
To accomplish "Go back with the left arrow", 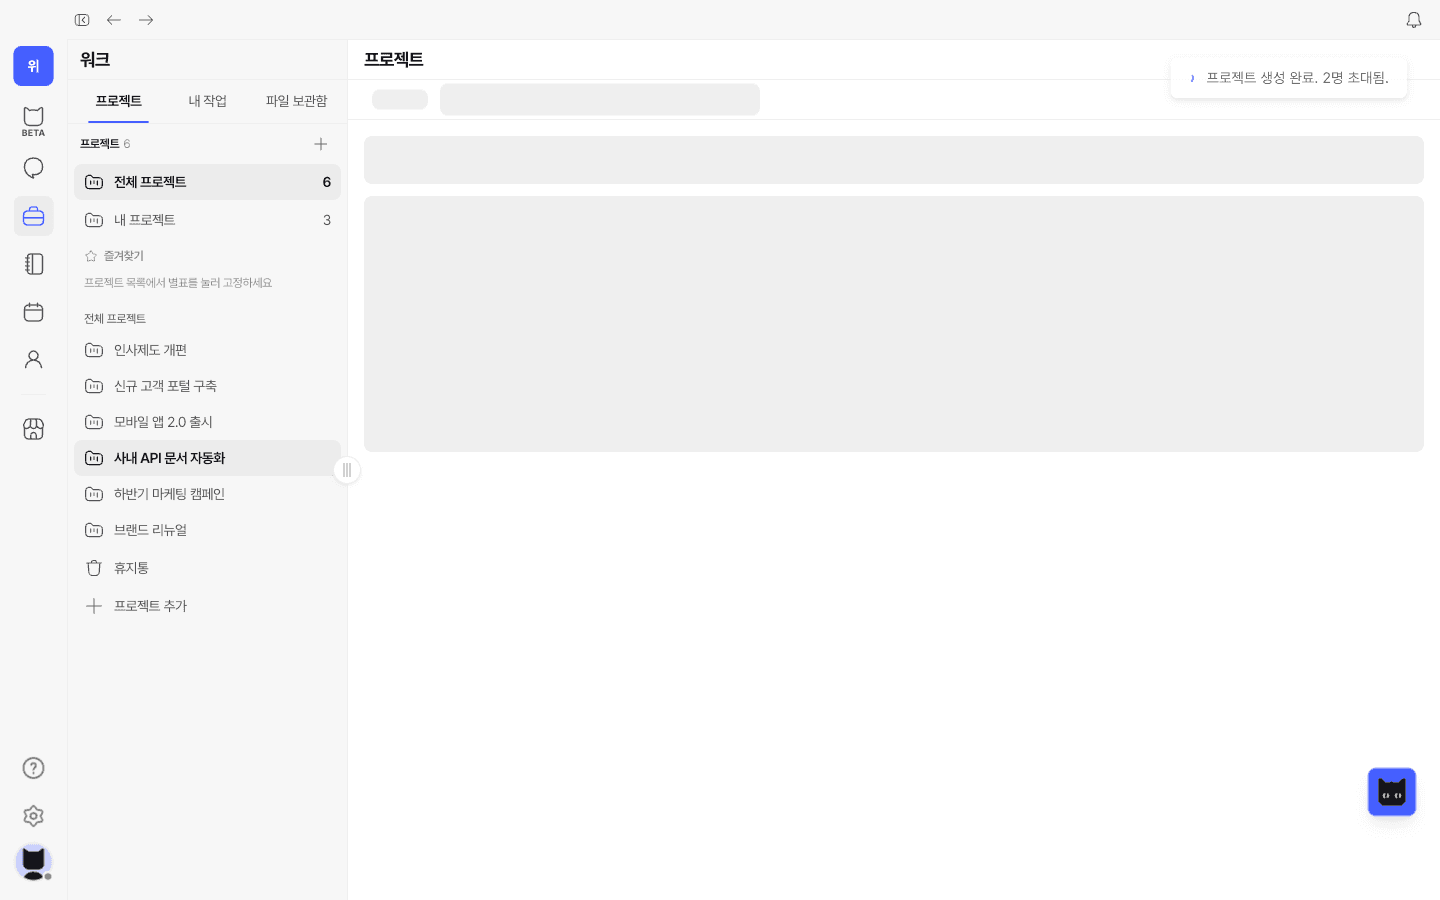I will coord(114,20).
